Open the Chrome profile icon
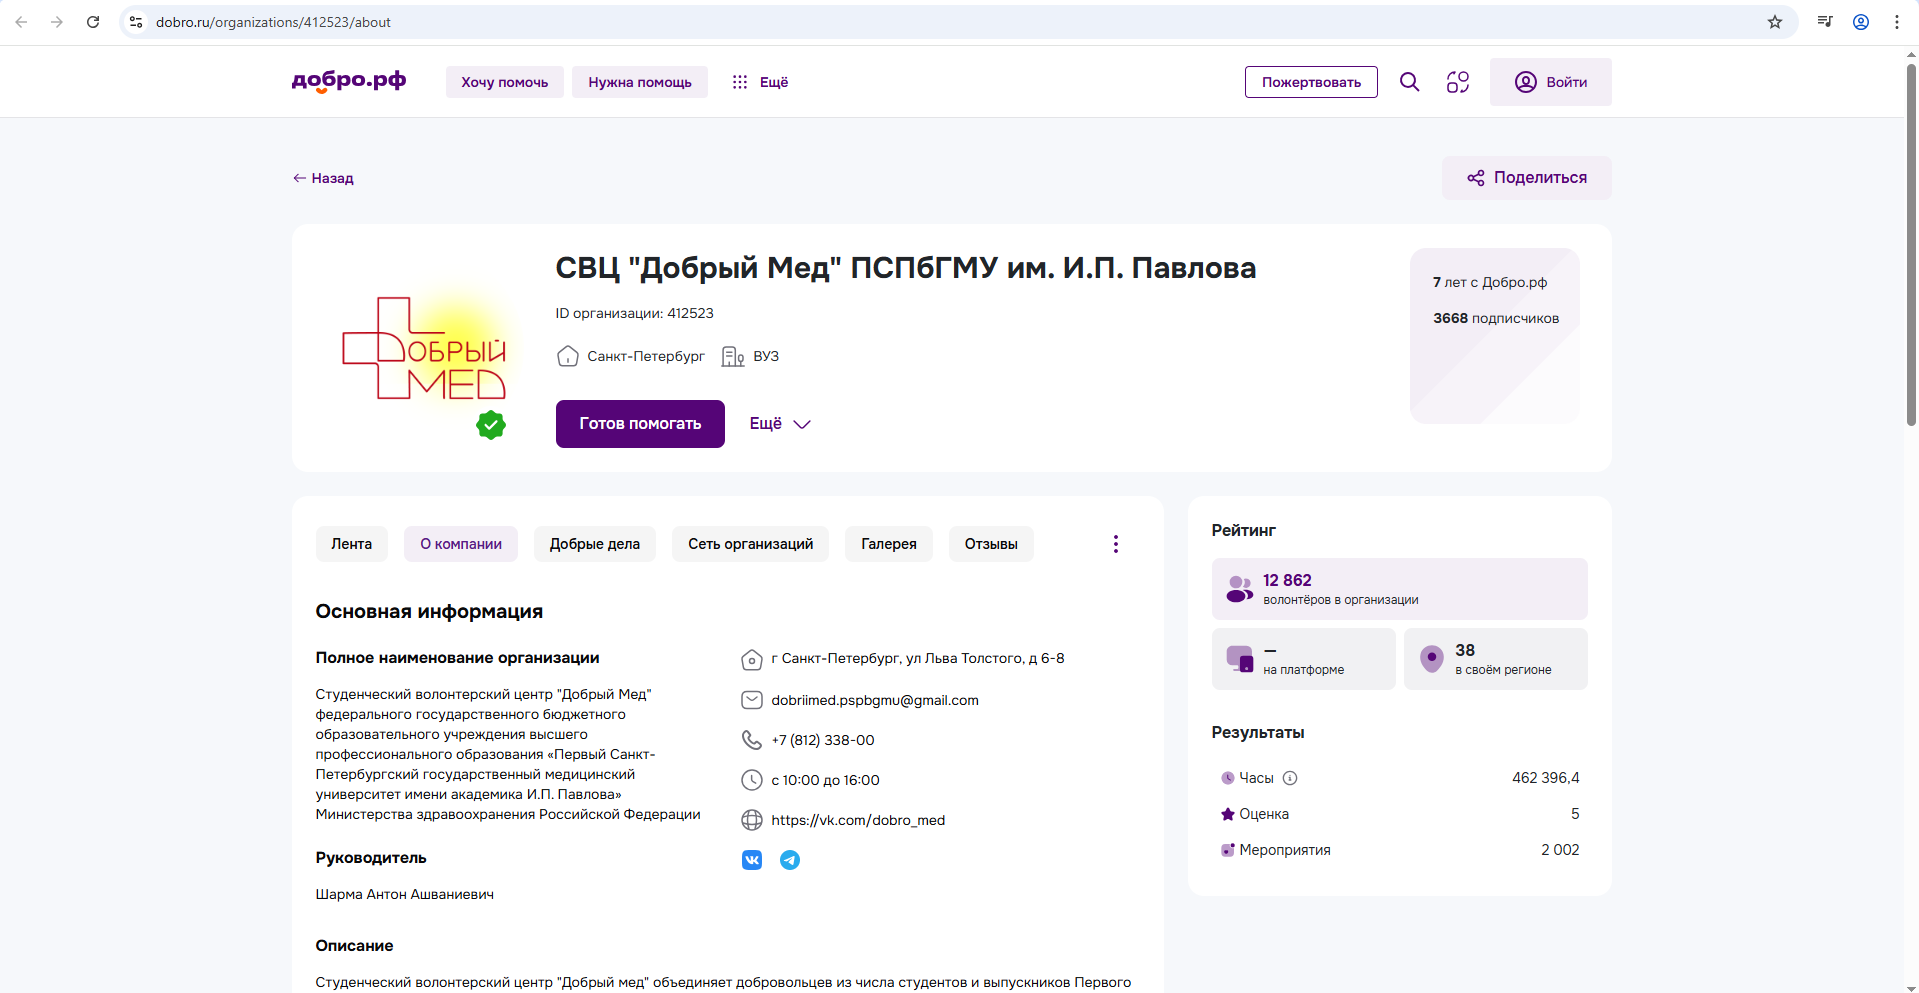The width and height of the screenshot is (1919, 993). click(1861, 22)
